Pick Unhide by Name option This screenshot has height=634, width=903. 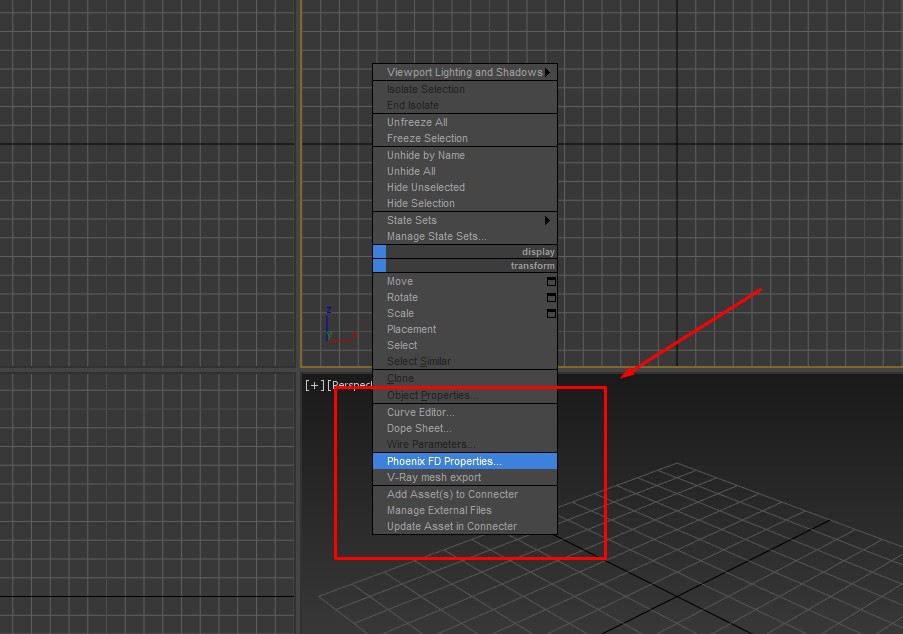pos(425,155)
